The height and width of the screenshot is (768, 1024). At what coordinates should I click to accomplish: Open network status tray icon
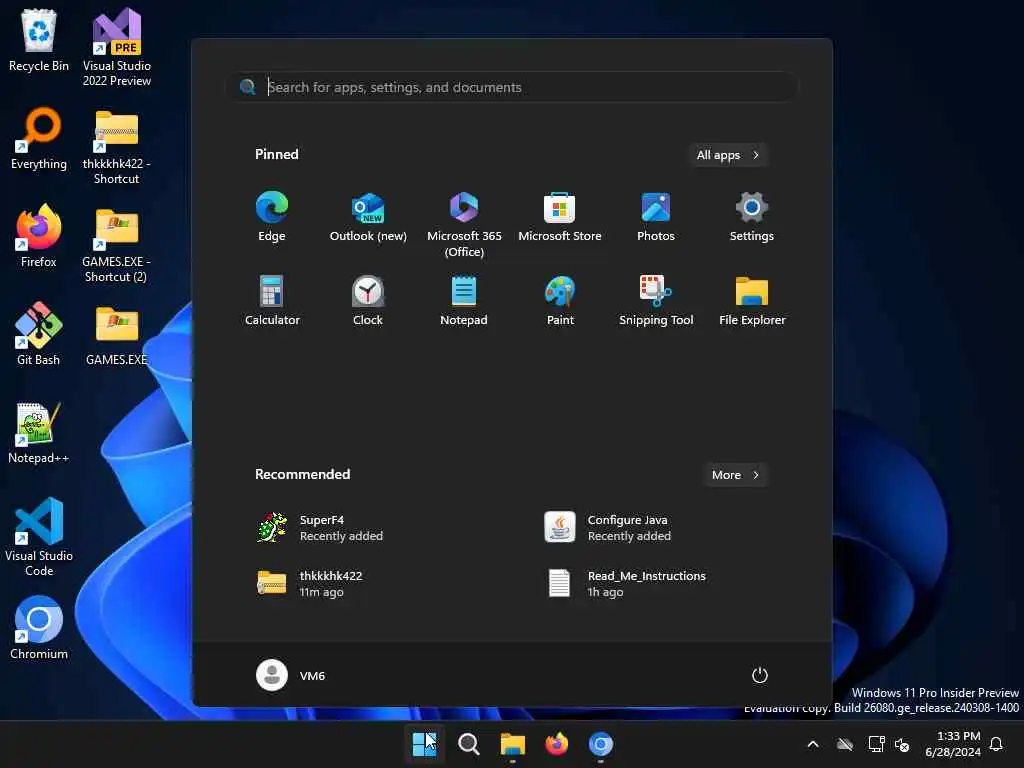876,744
